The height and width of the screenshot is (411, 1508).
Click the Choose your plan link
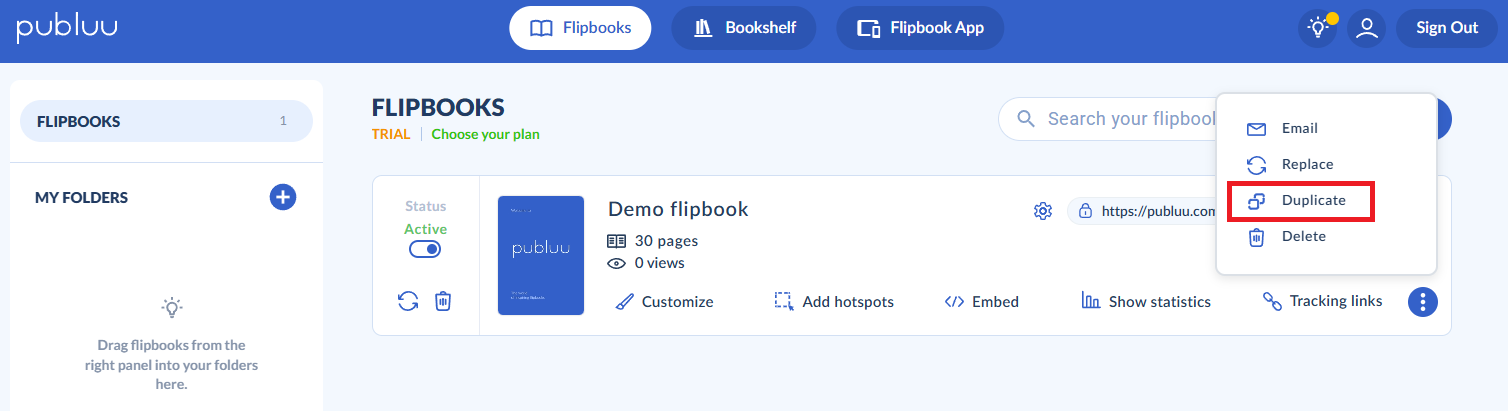[x=486, y=134]
